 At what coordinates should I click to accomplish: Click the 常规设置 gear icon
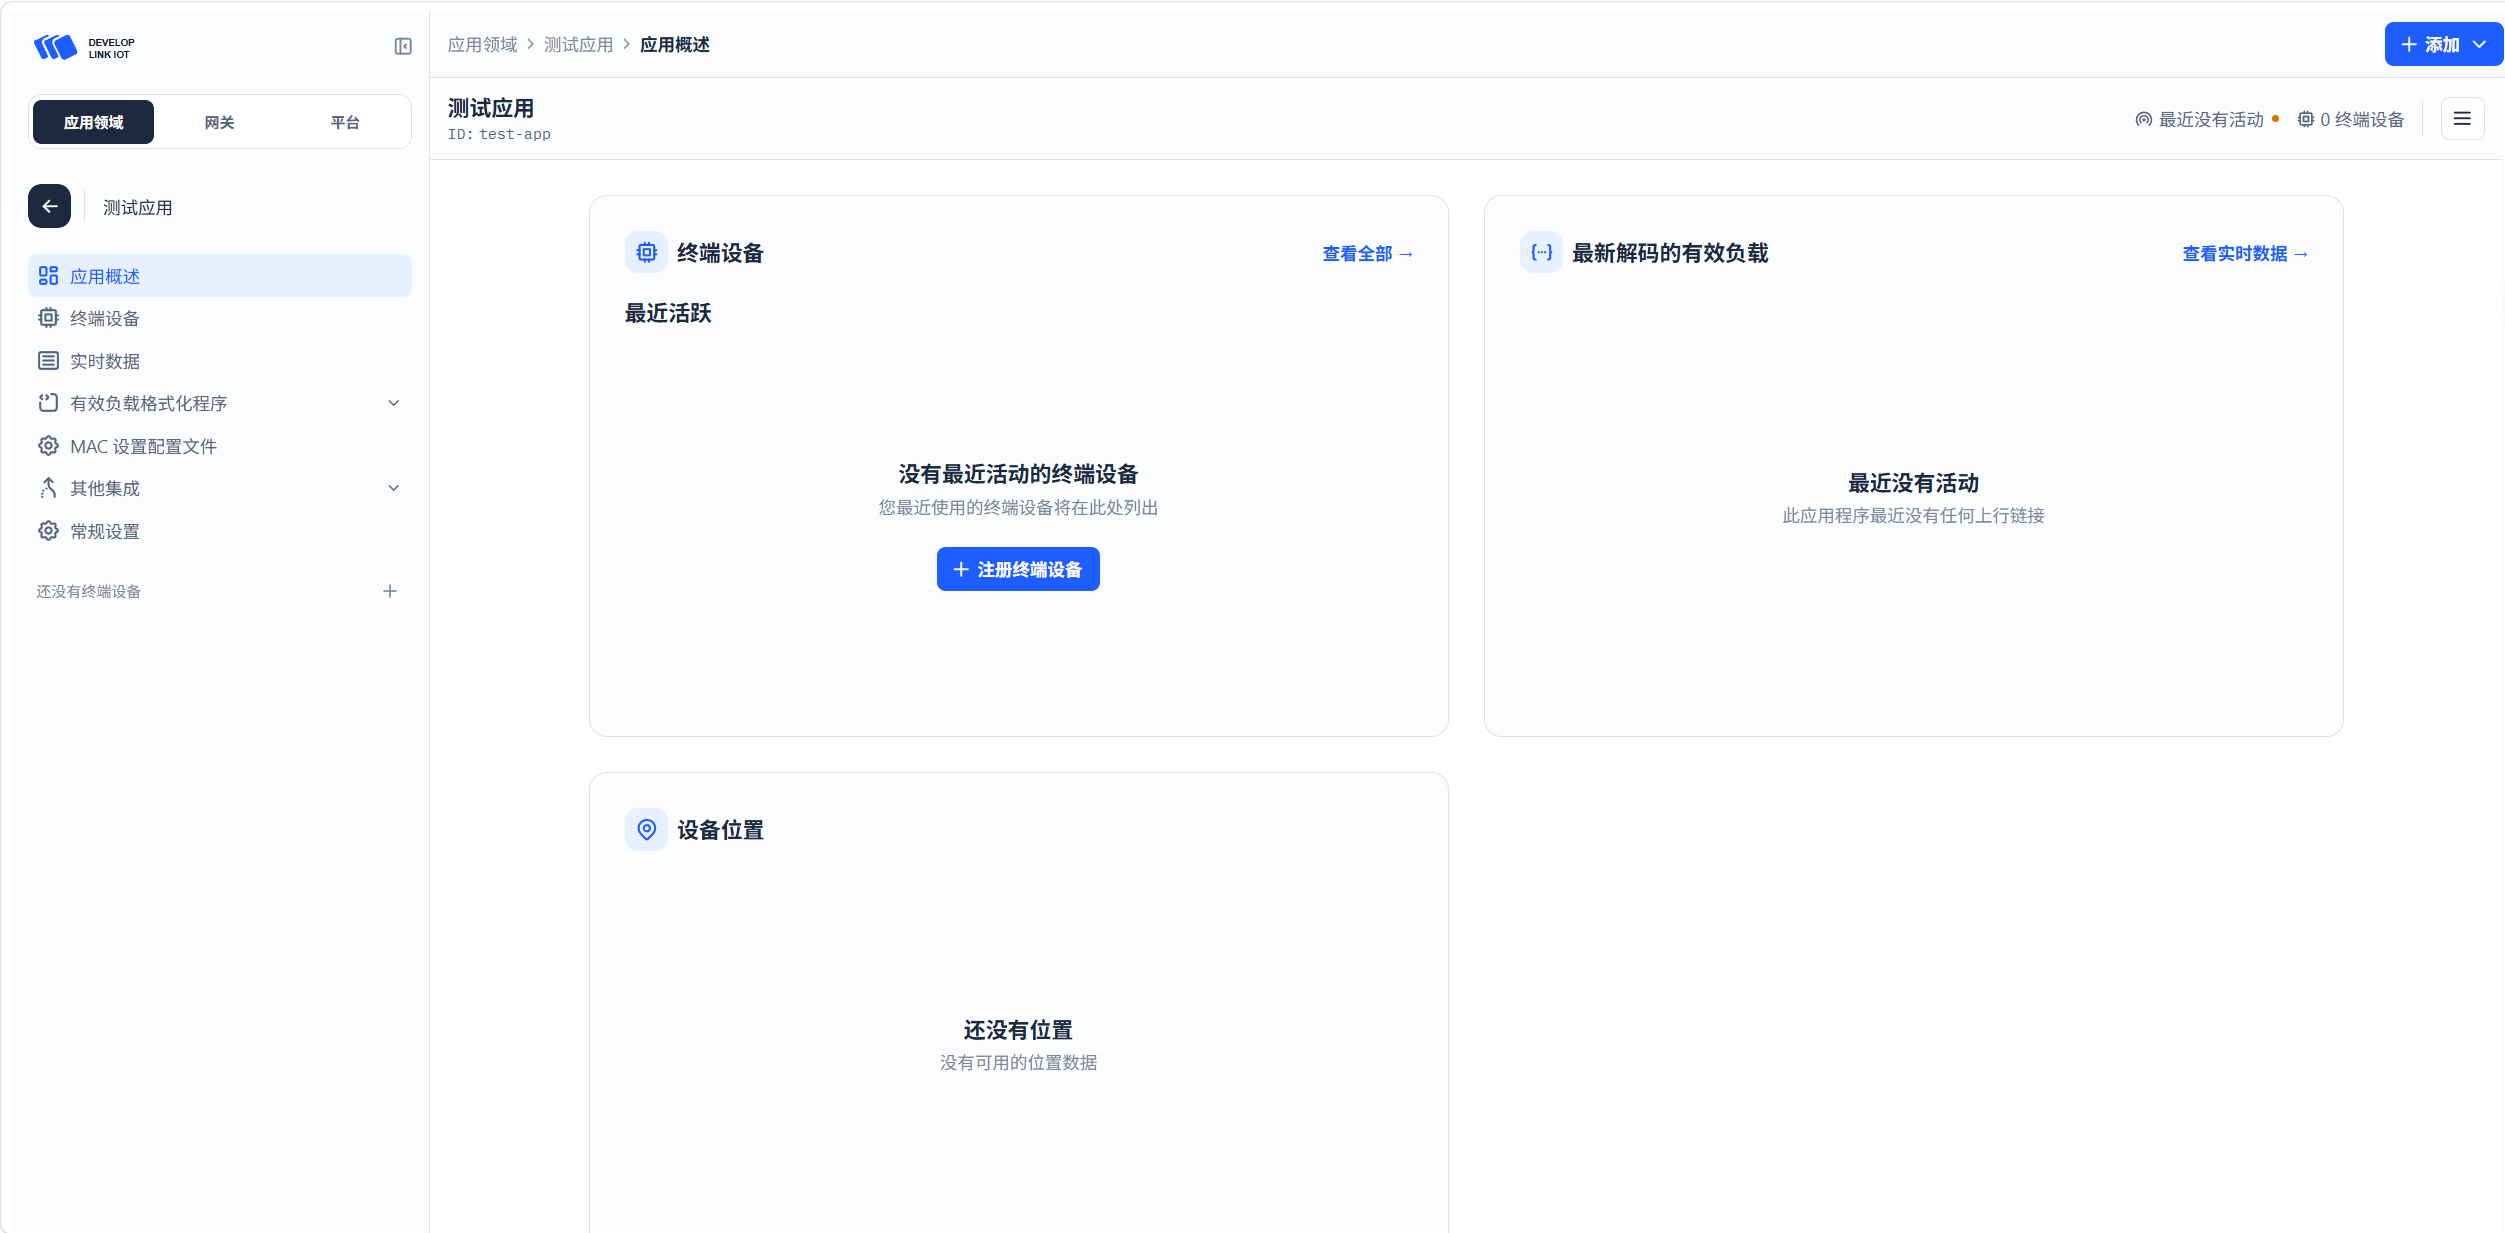coord(48,530)
